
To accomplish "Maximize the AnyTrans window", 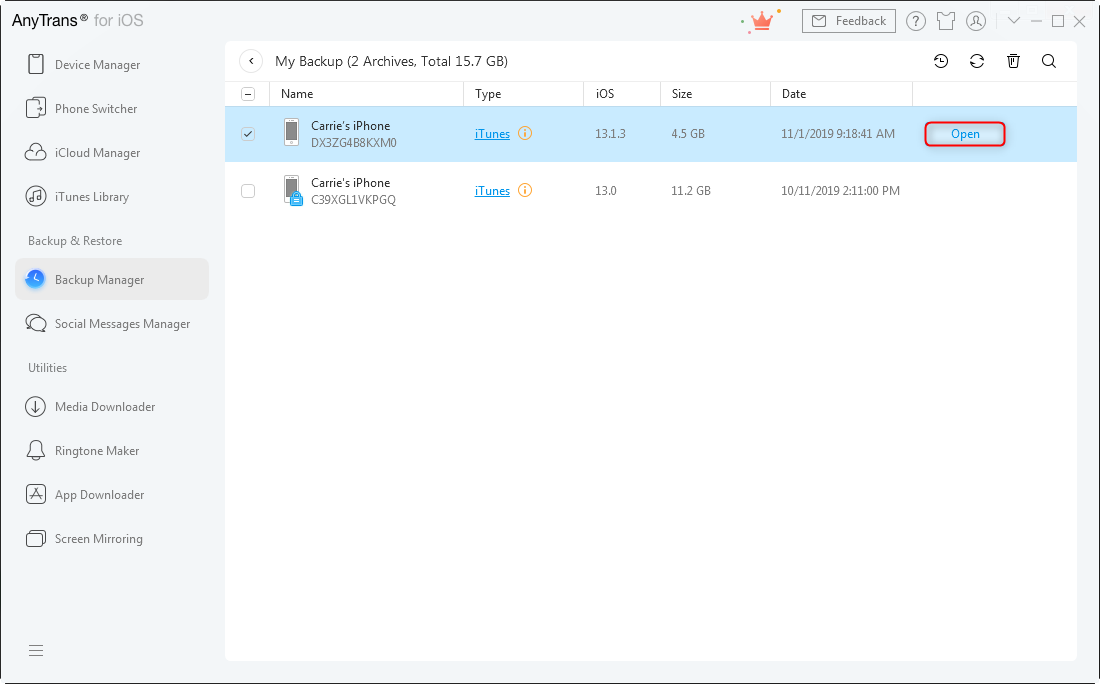I will pyautogui.click(x=1058, y=21).
